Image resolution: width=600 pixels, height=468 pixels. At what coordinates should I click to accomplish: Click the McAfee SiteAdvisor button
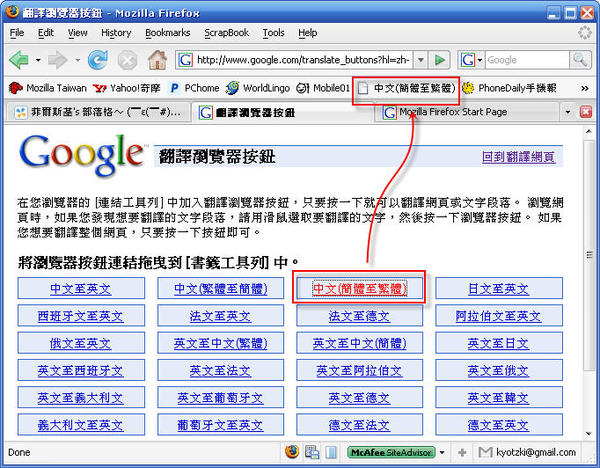coord(391,452)
